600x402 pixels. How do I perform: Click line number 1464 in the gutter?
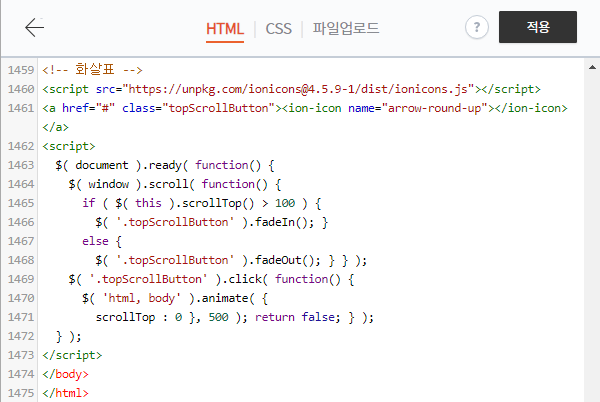click(21, 184)
